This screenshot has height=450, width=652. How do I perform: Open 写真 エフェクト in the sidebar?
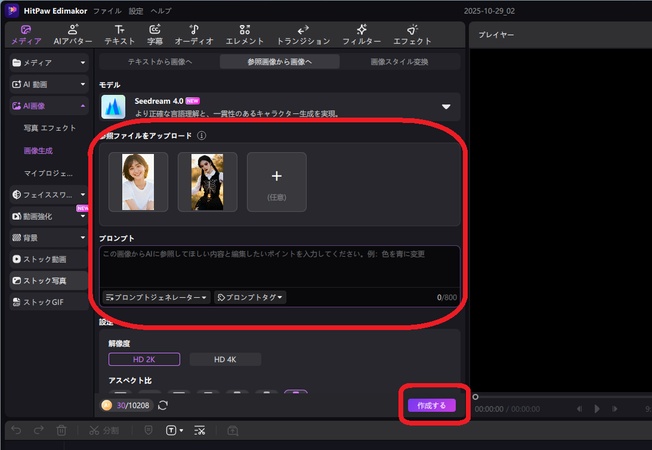(x=49, y=128)
